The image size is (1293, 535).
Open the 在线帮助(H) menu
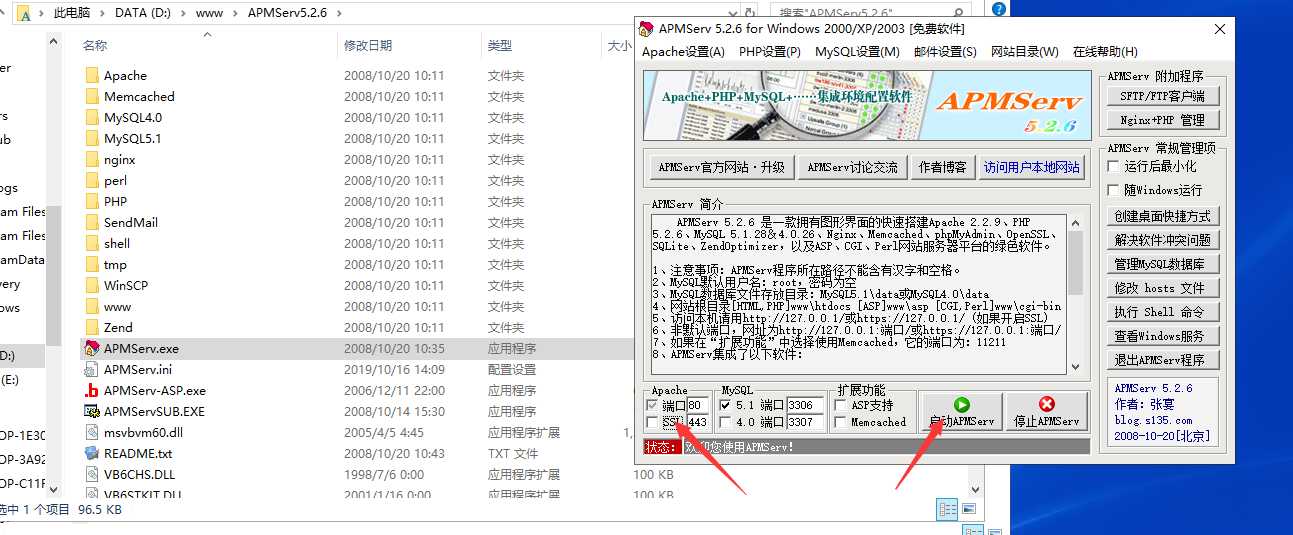pos(1105,52)
